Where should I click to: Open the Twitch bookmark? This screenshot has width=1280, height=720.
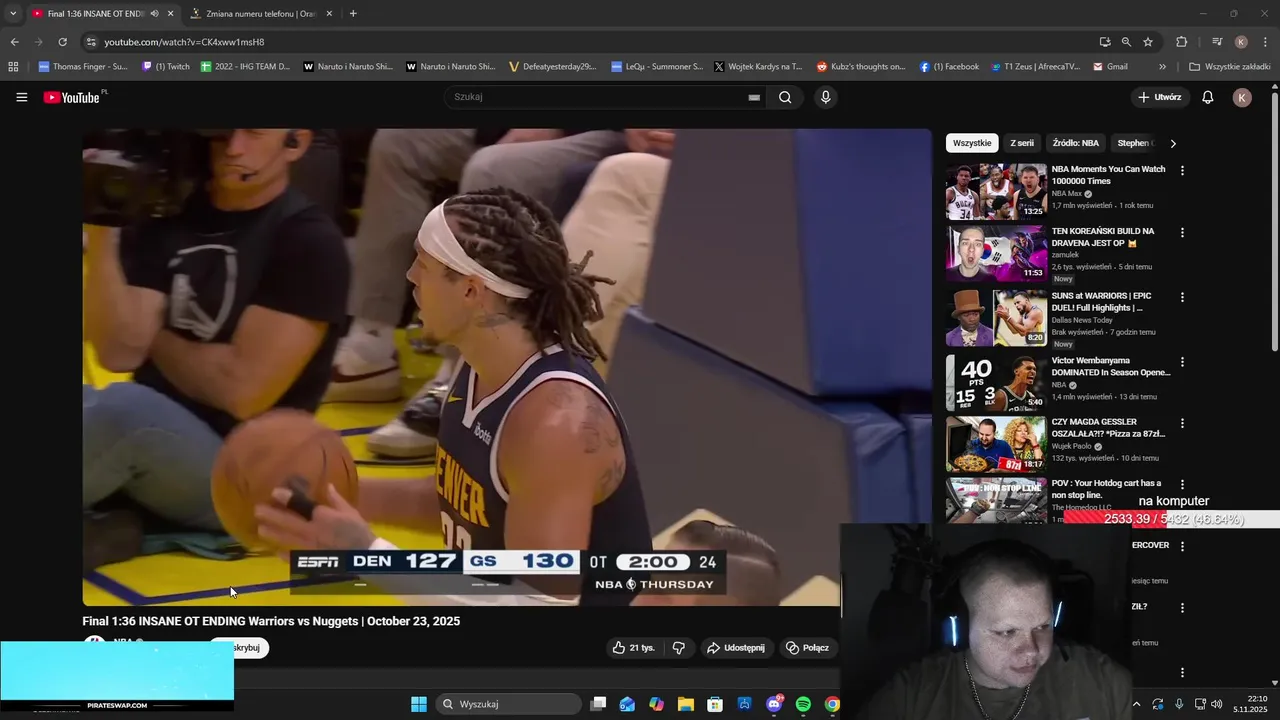coord(166,67)
